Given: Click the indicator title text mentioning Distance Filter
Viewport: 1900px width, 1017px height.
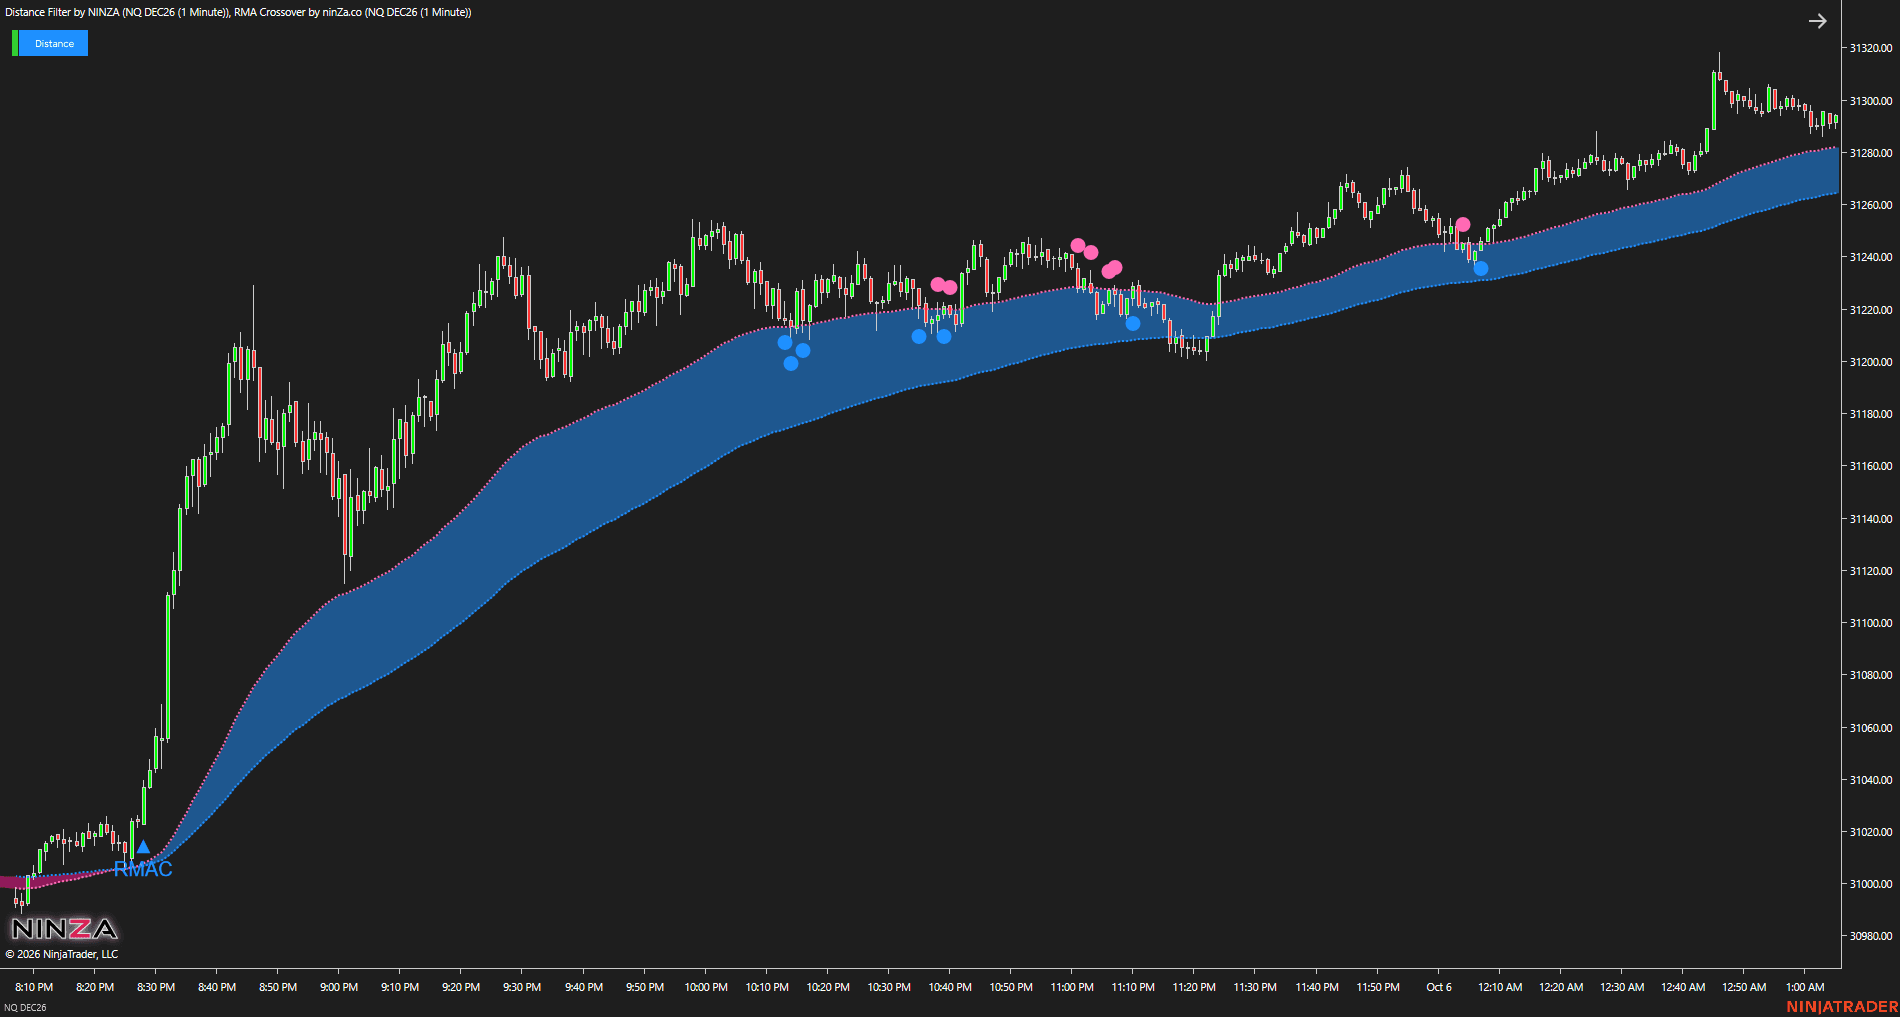Looking at the screenshot, I should pos(238,12).
